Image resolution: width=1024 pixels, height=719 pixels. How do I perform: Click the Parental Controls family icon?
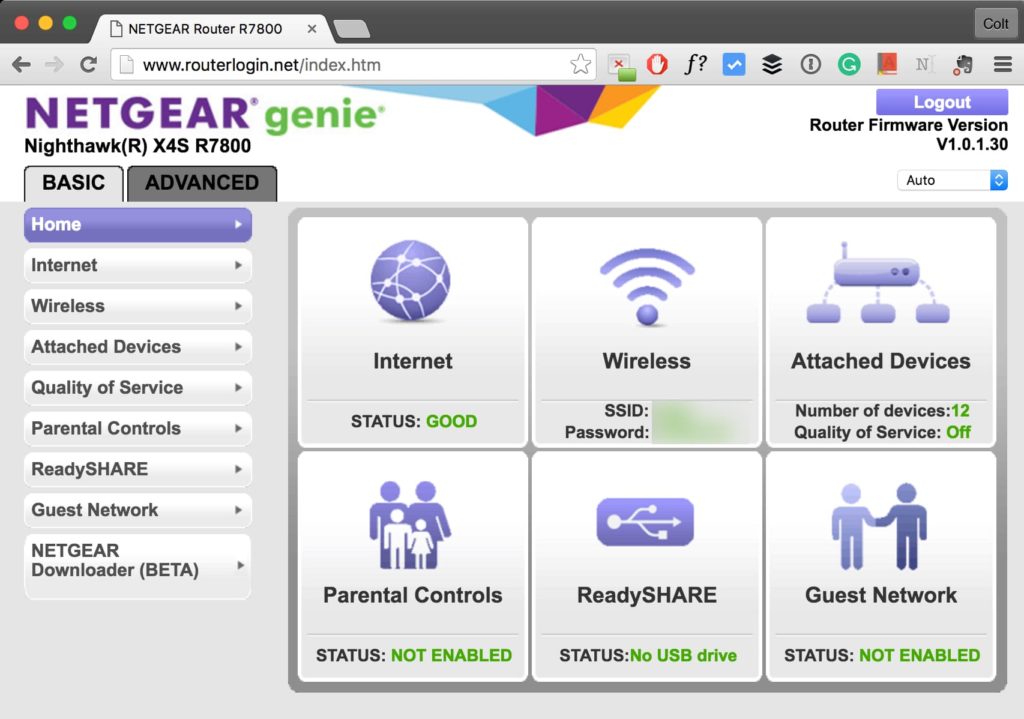[x=411, y=523]
